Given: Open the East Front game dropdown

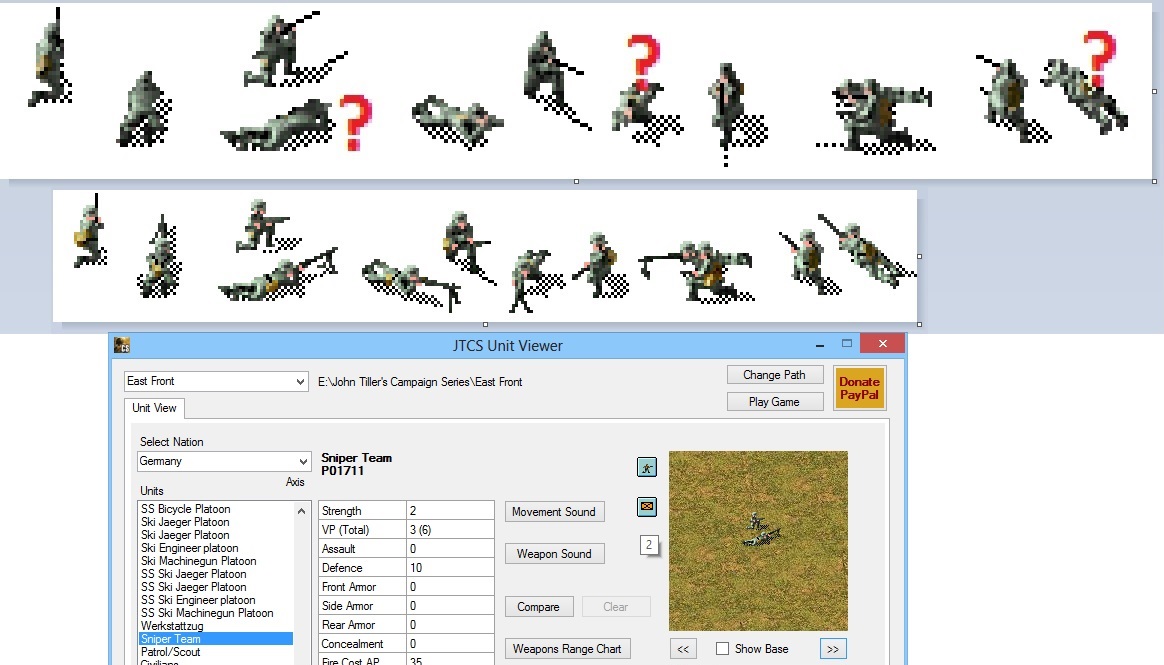Looking at the screenshot, I should 216,381.
